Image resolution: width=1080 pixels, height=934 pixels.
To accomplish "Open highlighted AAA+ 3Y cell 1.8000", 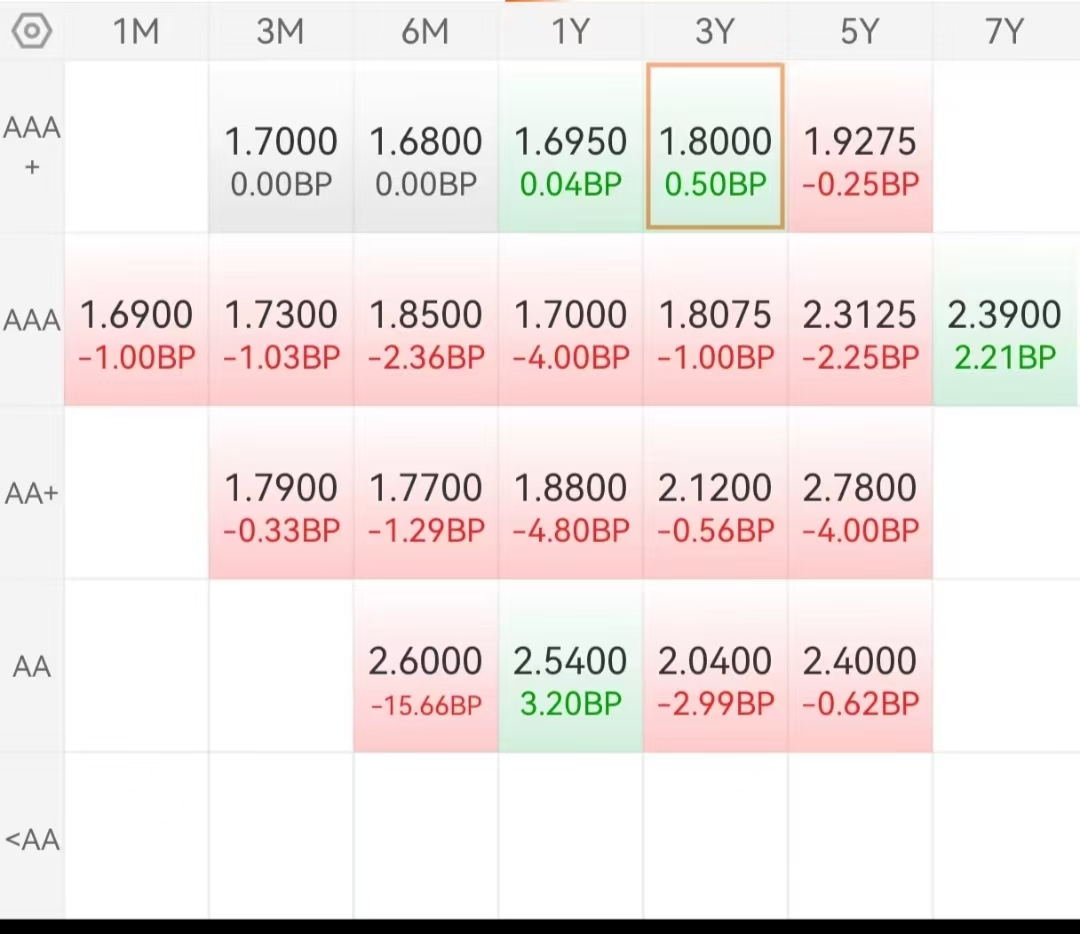I will tap(715, 146).
